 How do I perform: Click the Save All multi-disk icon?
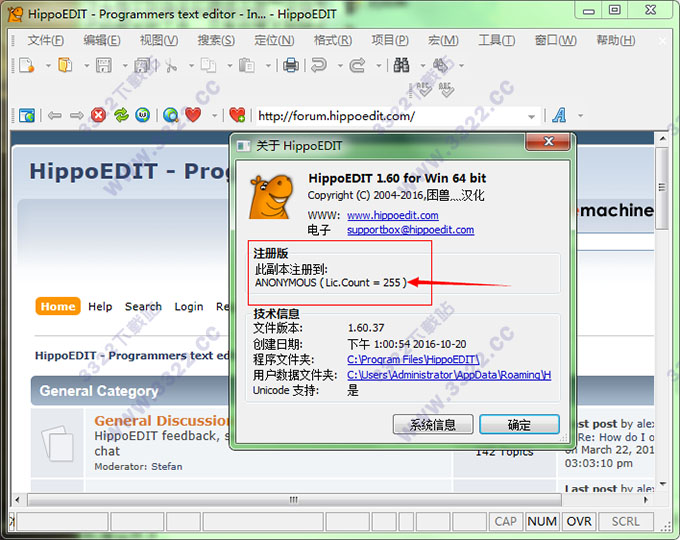[142, 65]
